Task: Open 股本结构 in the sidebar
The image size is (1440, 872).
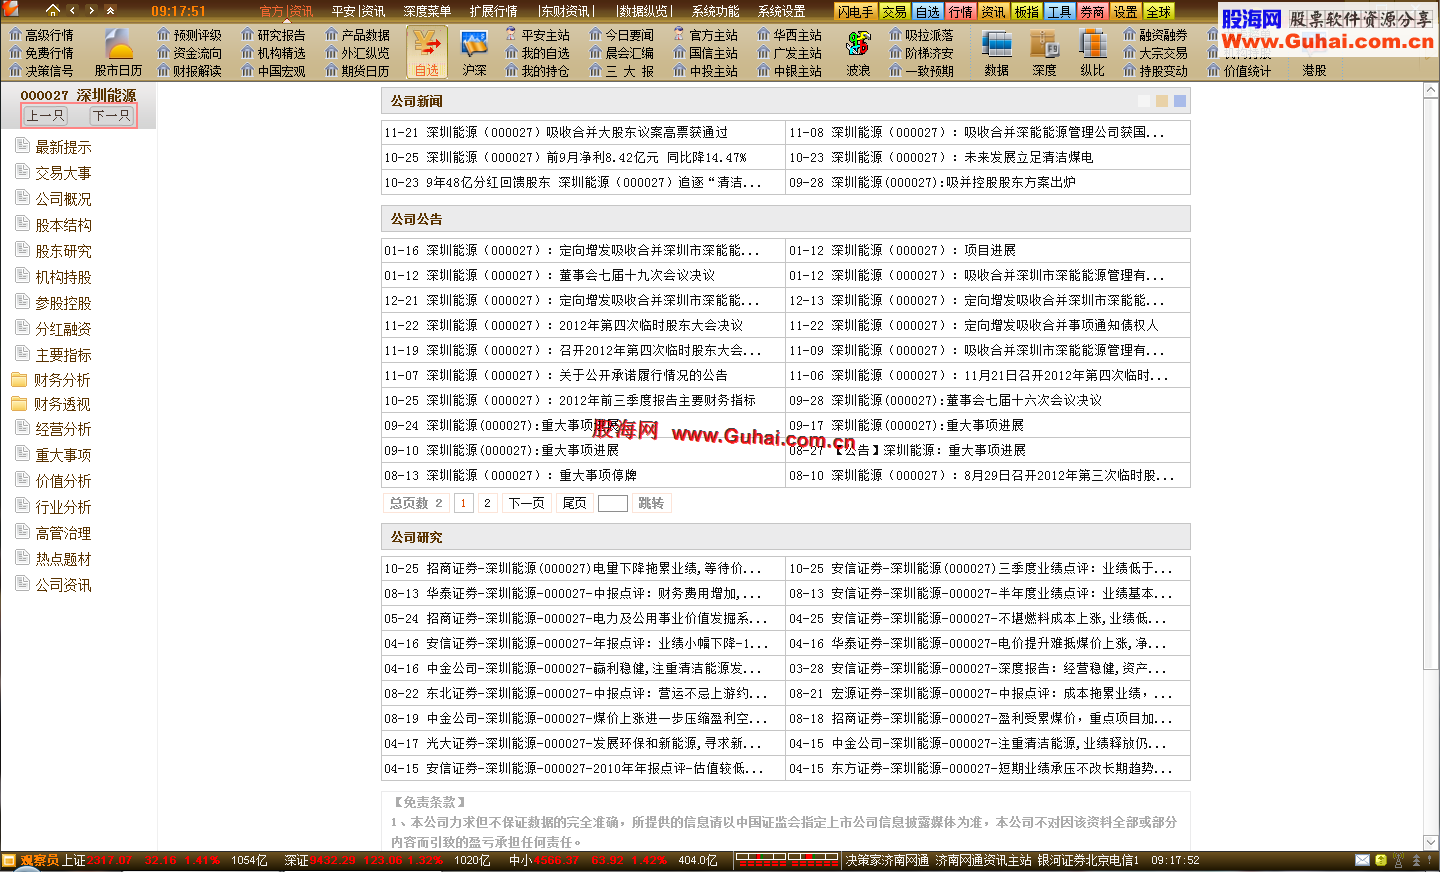Action: pyautogui.click(x=54, y=225)
